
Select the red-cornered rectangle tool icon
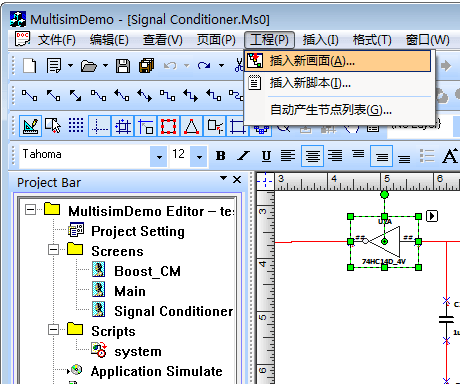[168, 127]
